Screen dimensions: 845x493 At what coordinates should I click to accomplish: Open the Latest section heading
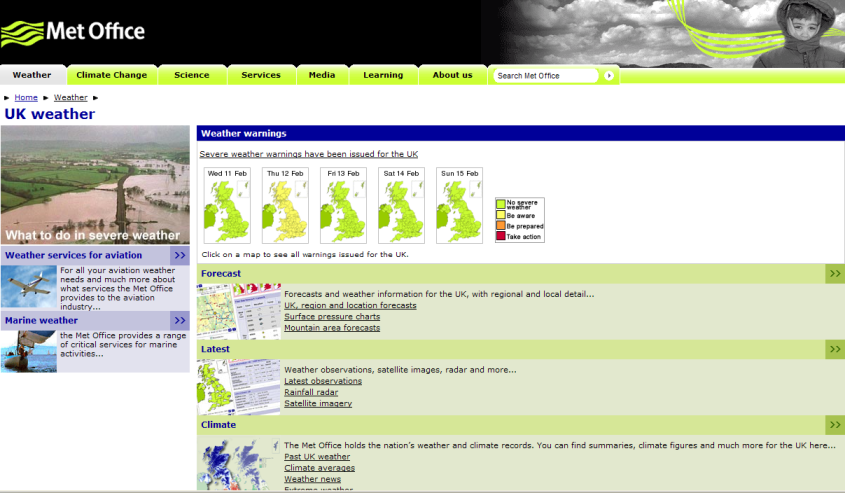(x=215, y=349)
